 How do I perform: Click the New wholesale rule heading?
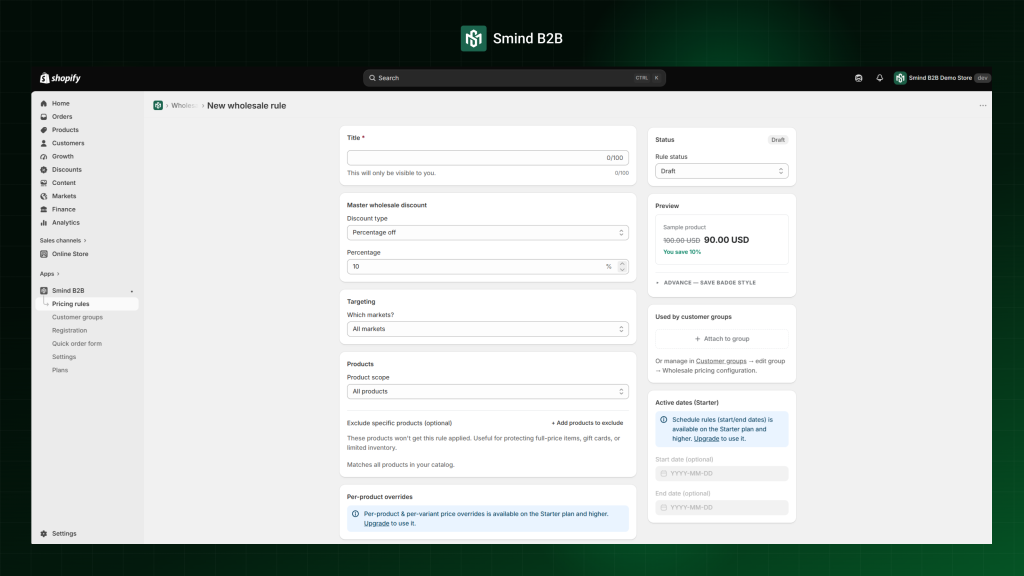coord(246,106)
